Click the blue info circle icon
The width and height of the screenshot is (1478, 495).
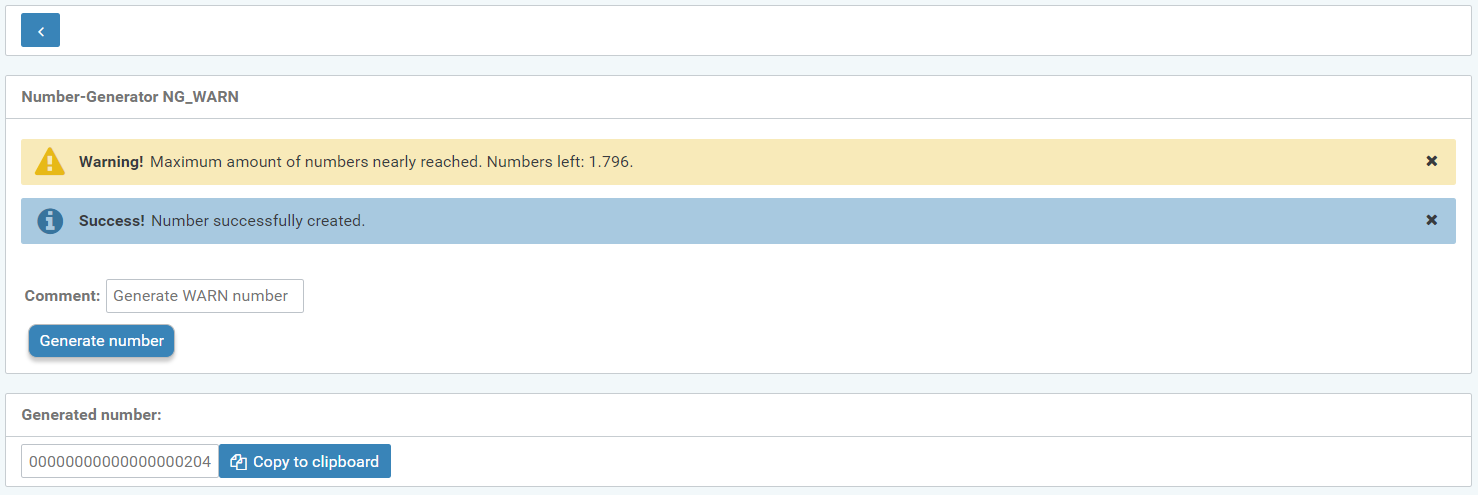click(49, 221)
